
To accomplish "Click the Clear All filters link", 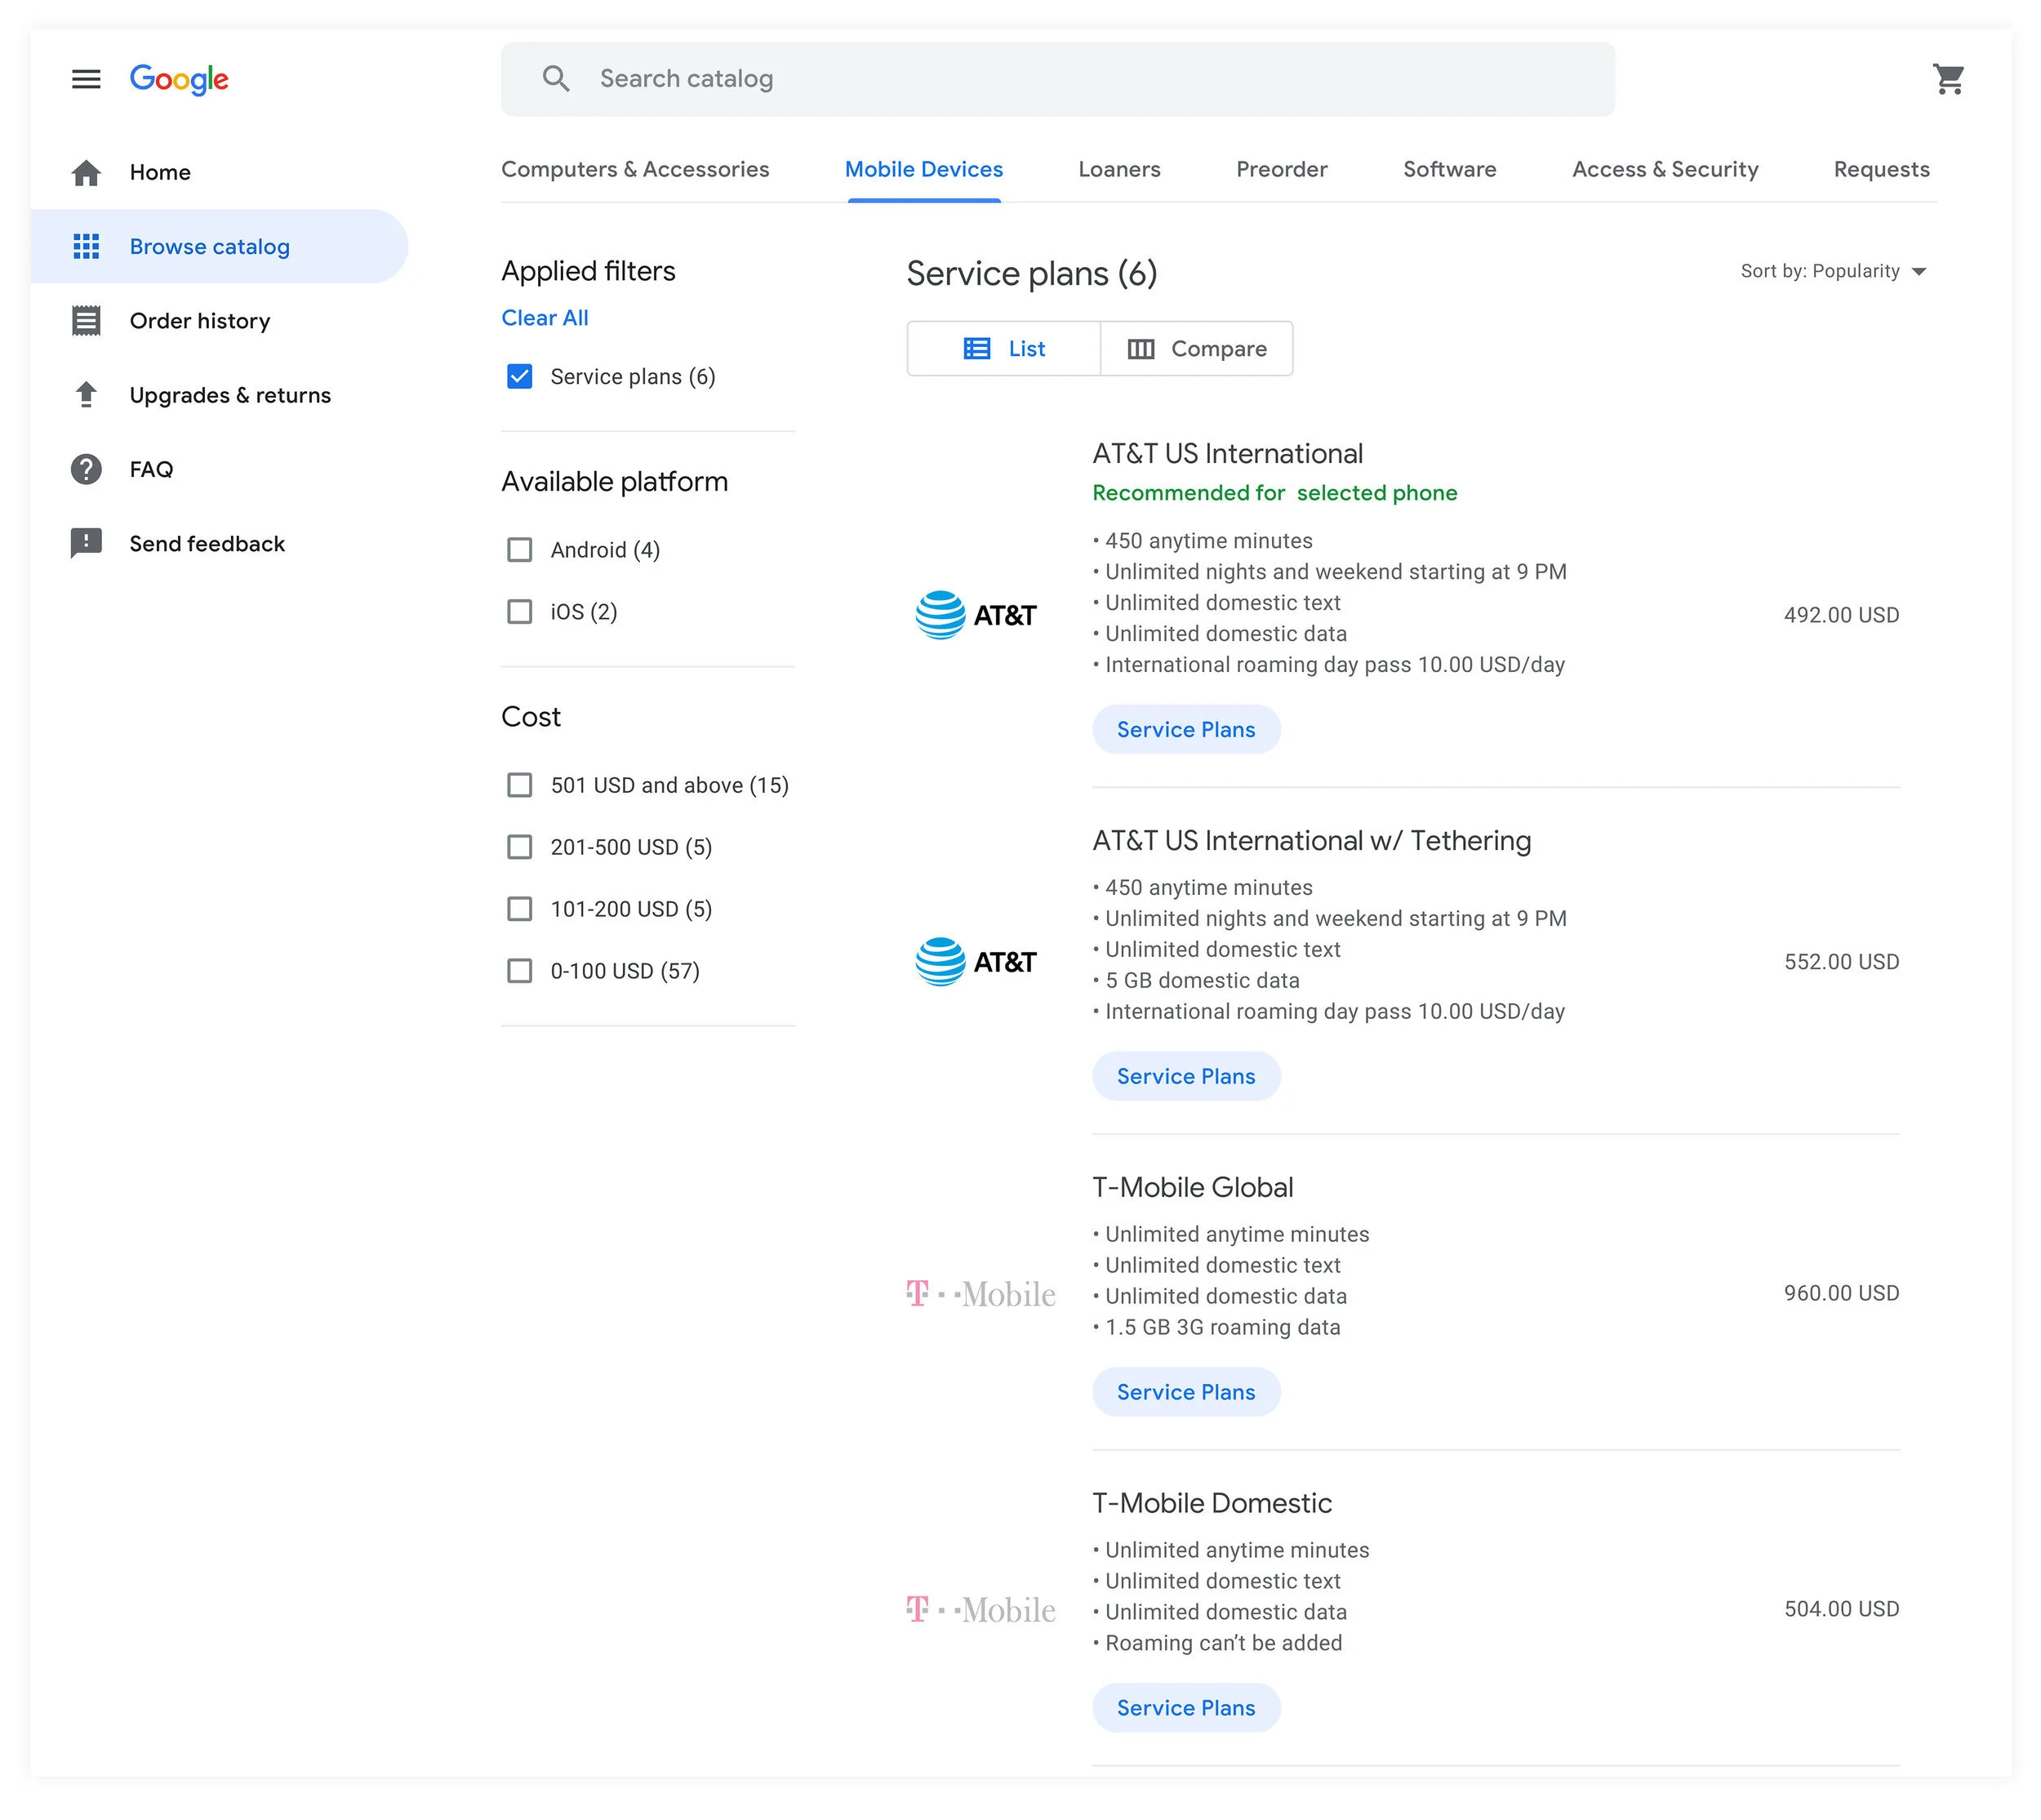I will pyautogui.click(x=544, y=318).
